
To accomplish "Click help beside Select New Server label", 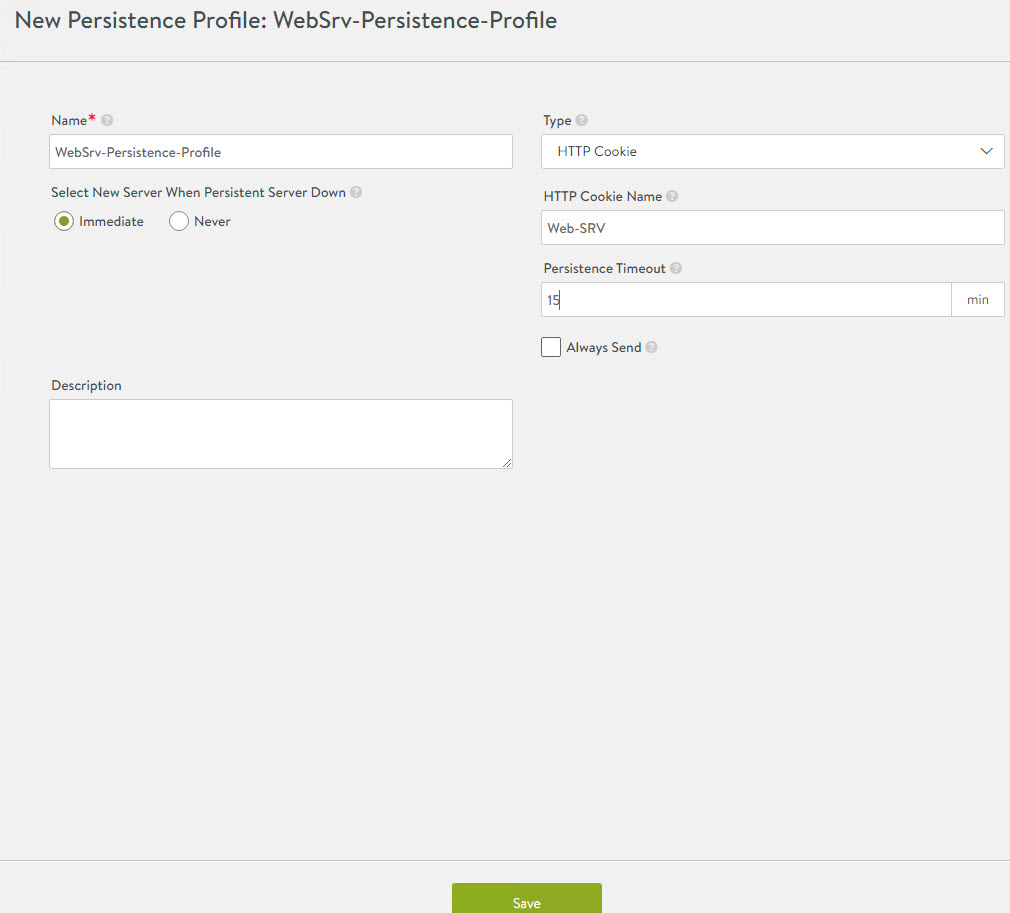I will click(x=356, y=192).
